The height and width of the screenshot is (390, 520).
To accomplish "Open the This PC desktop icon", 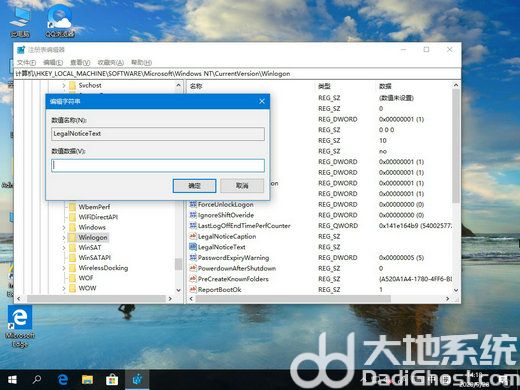I will coord(20,22).
